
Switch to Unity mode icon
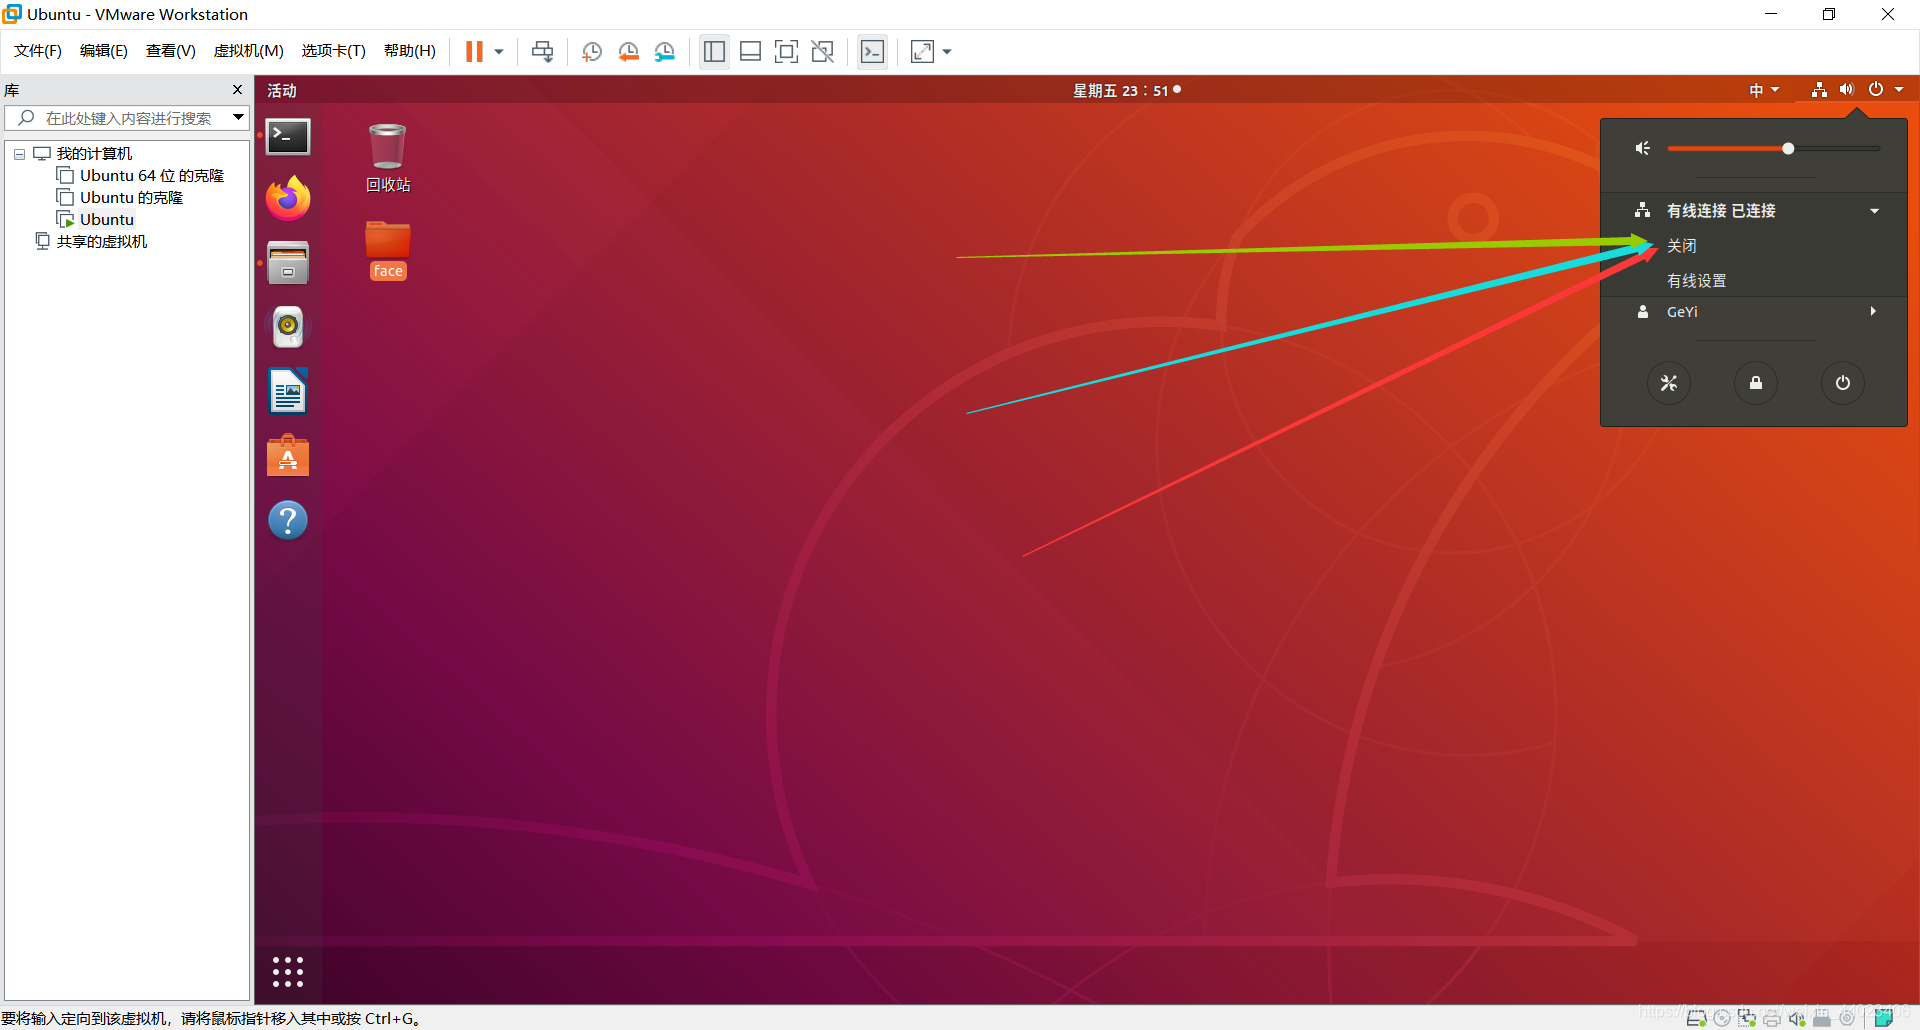tap(822, 51)
